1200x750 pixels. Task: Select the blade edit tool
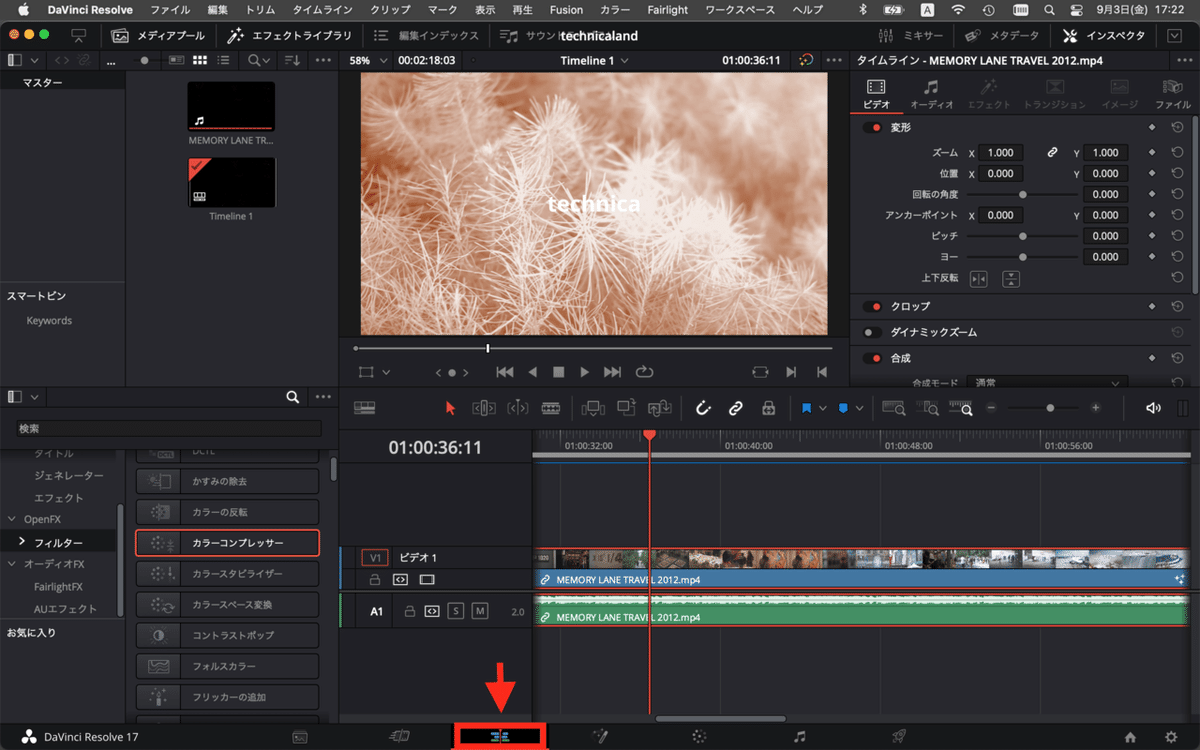(x=550, y=408)
